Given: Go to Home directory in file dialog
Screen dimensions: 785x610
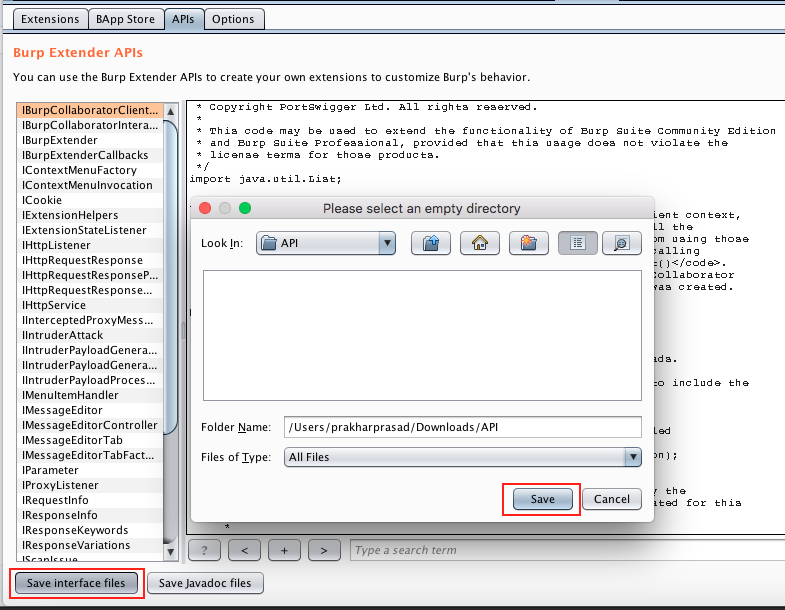Looking at the screenshot, I should point(480,243).
